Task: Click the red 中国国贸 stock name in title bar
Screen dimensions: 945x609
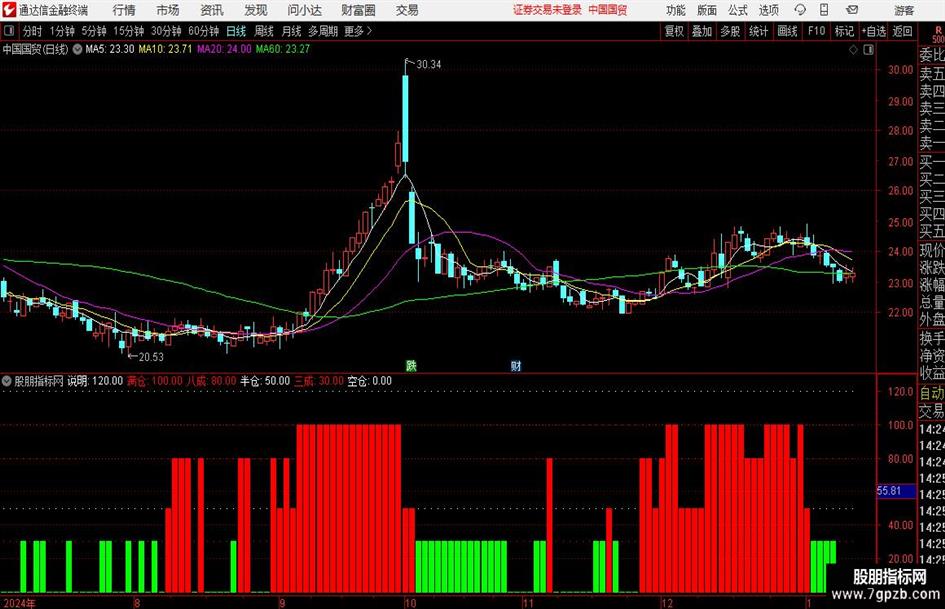Action: click(x=608, y=10)
